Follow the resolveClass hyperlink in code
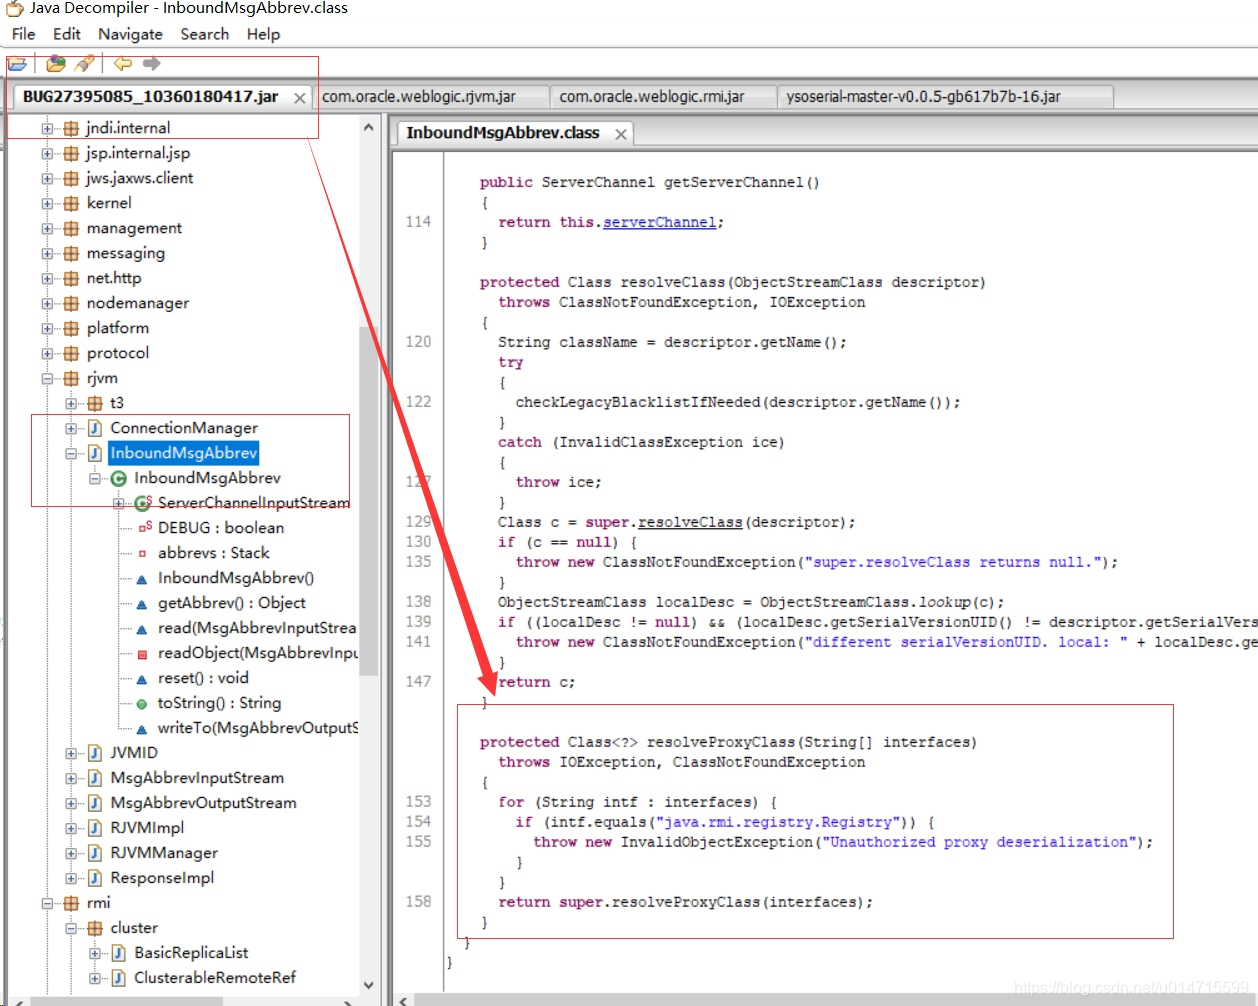 click(690, 522)
